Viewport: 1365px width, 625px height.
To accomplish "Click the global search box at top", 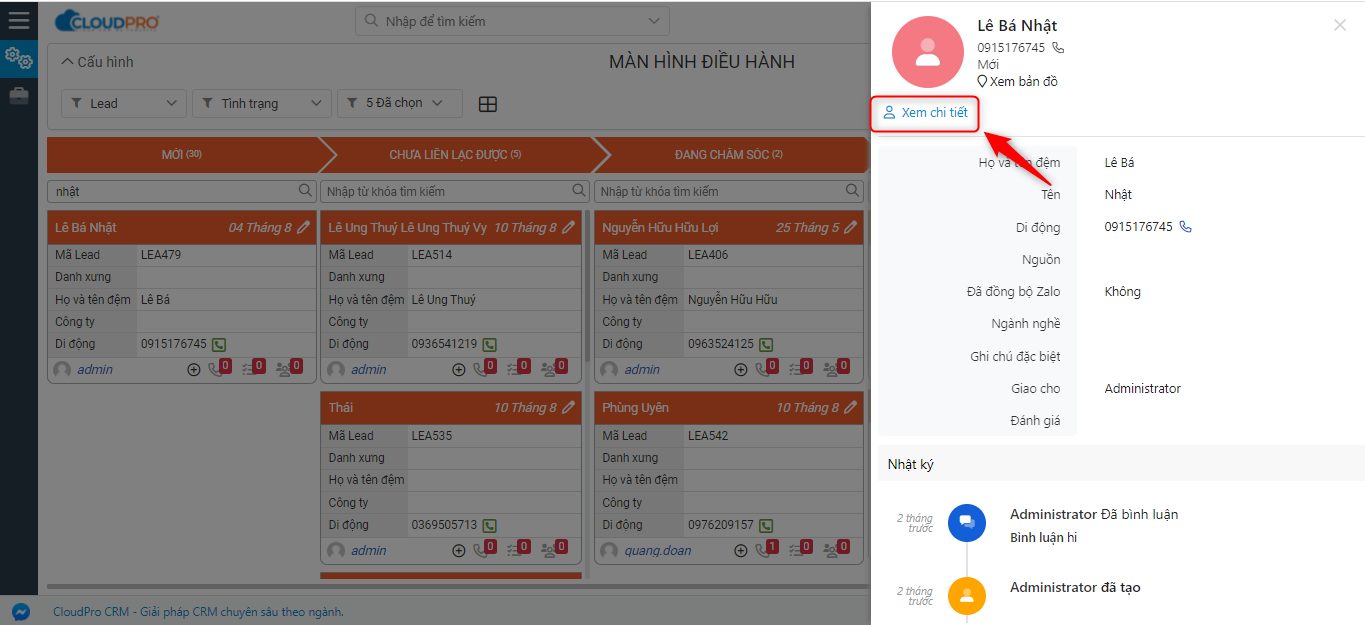I will pyautogui.click(x=512, y=21).
